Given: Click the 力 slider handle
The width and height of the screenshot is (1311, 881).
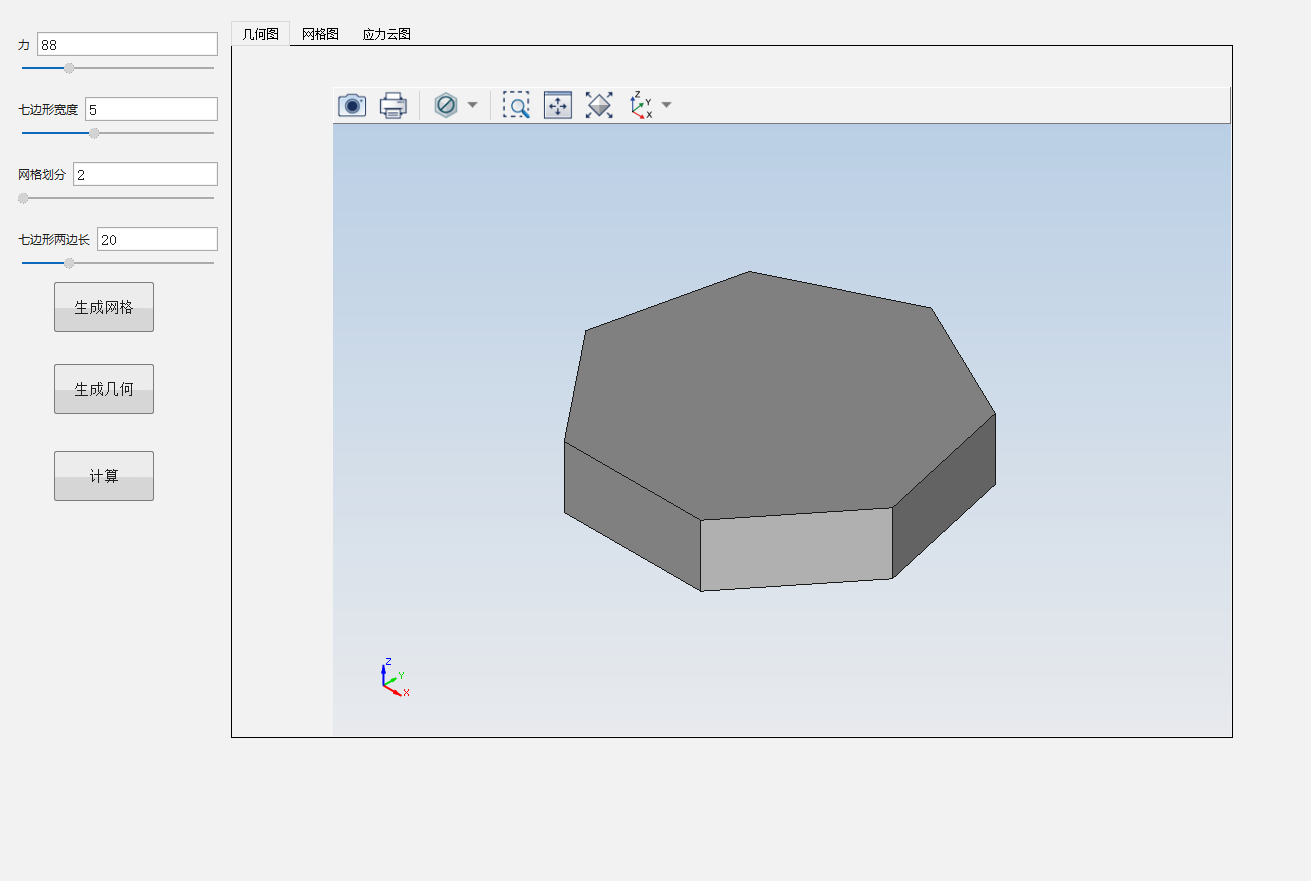Looking at the screenshot, I should click(69, 68).
